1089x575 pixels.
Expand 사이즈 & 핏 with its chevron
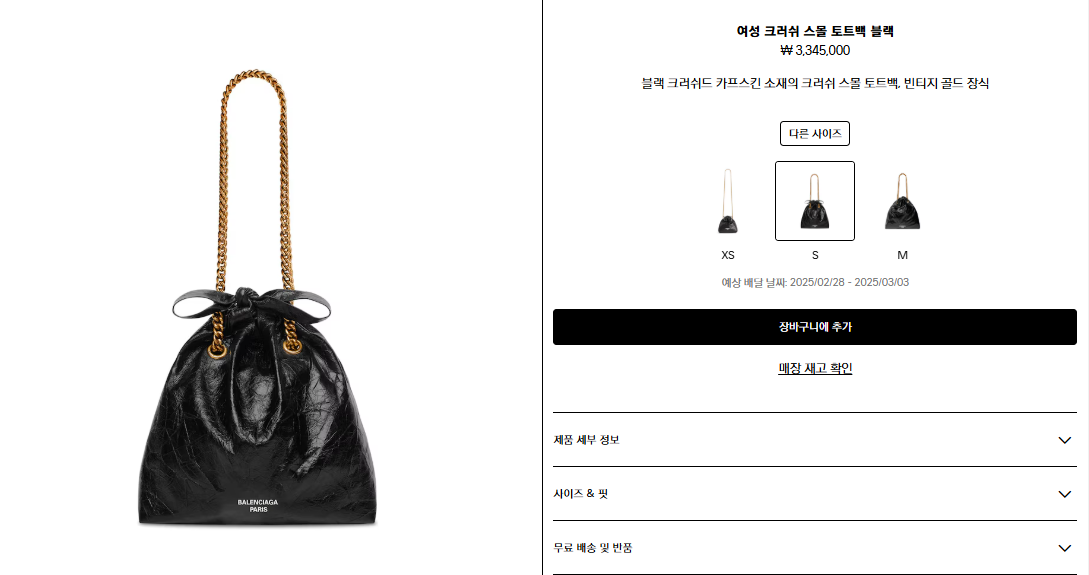point(1064,494)
